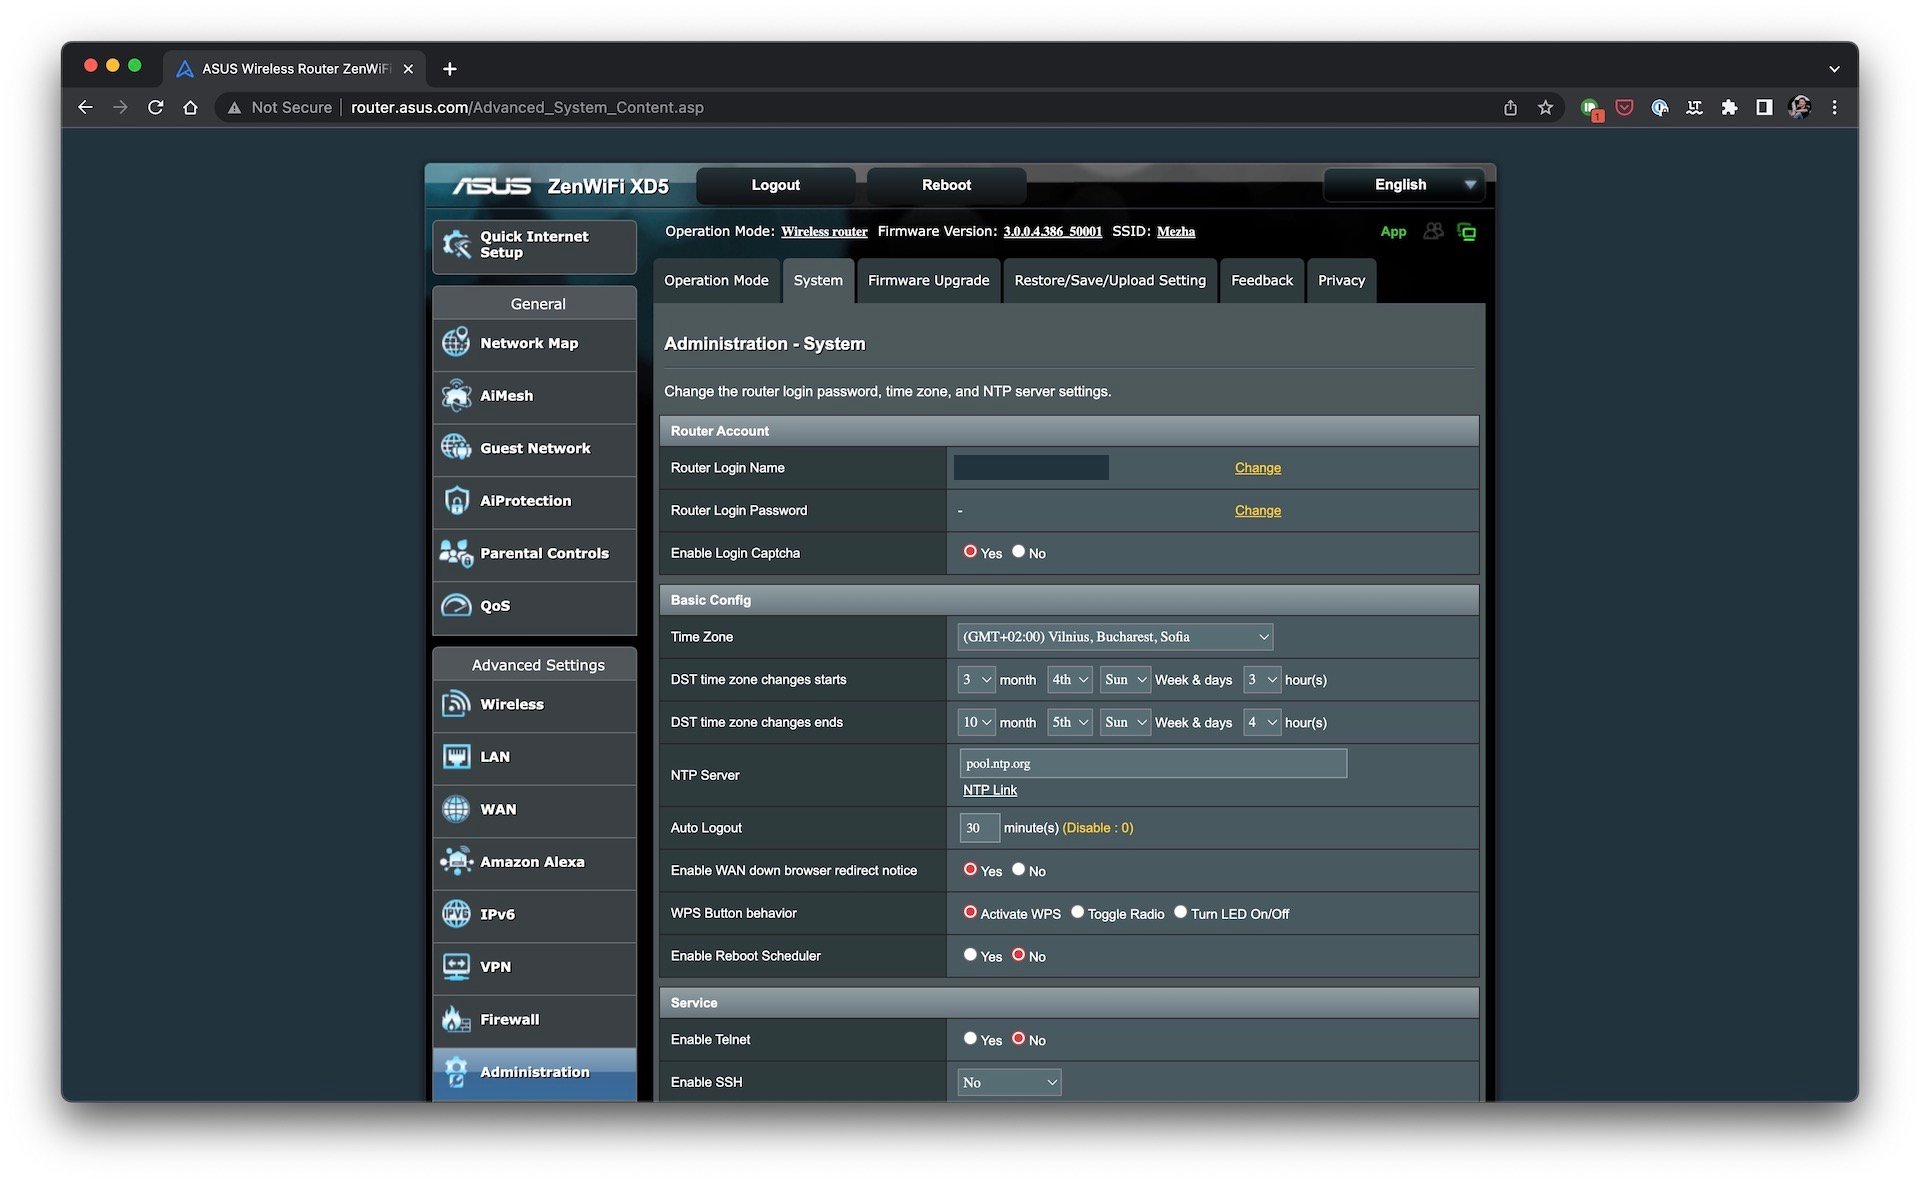Screen dimensions: 1920x1183
Task: Click the AiProtection sidebar icon
Action: pyautogui.click(x=457, y=499)
